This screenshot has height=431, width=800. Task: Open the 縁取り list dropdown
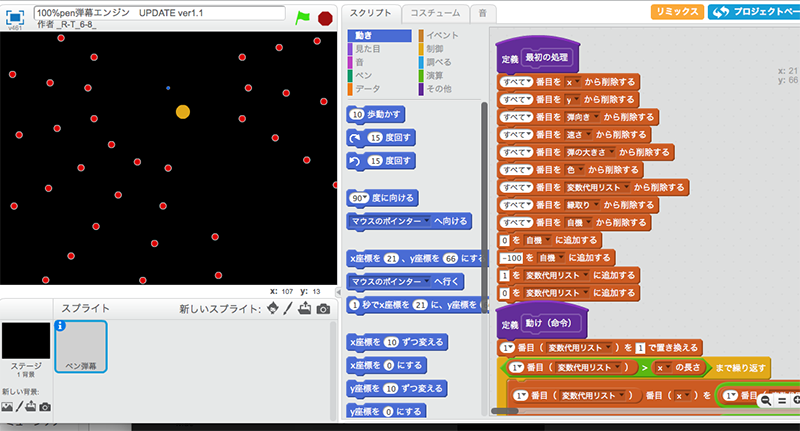[x=582, y=205]
